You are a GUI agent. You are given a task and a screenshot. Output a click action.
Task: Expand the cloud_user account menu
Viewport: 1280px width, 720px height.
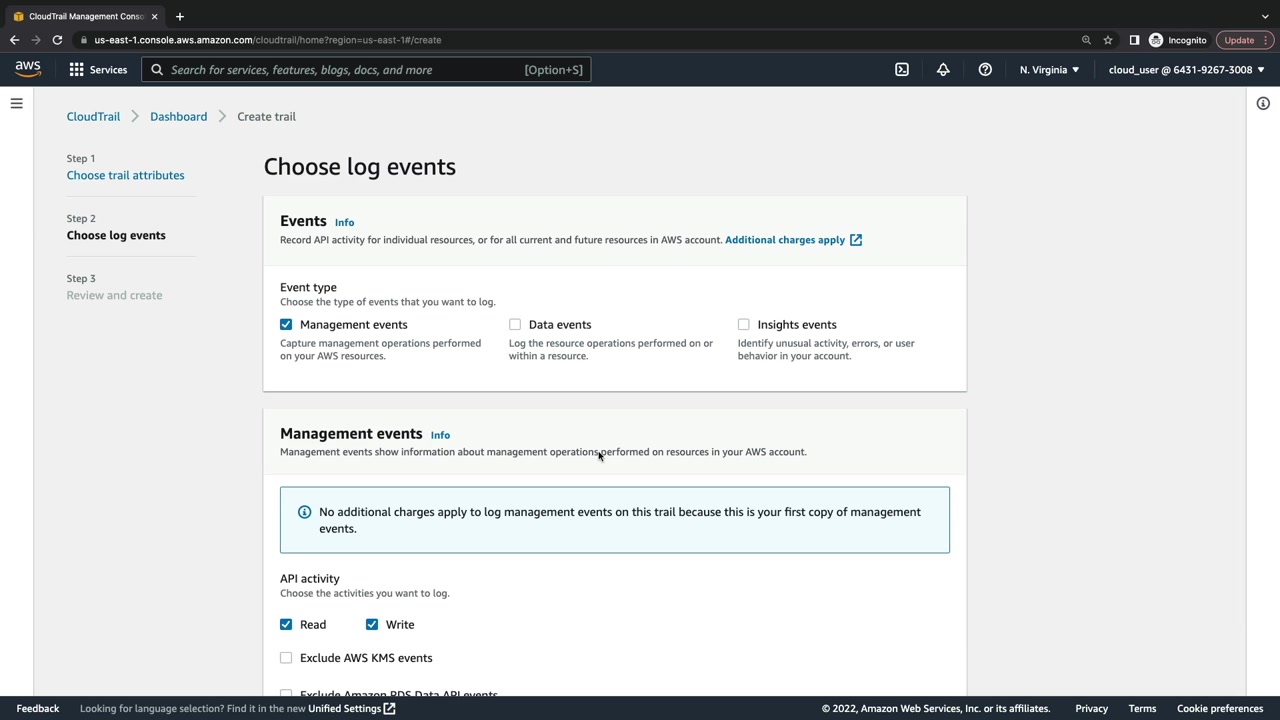click(x=1186, y=70)
